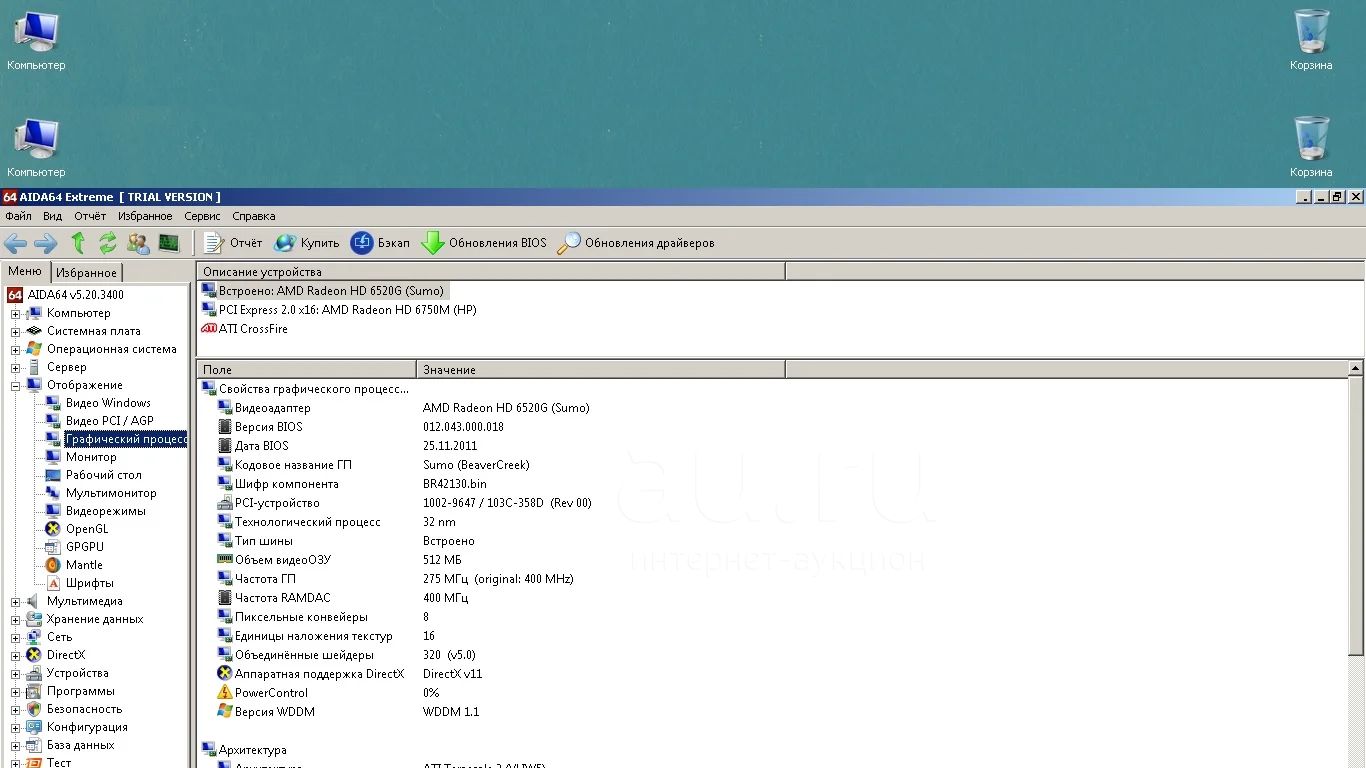Select the Шрифты tree item

(x=80, y=583)
